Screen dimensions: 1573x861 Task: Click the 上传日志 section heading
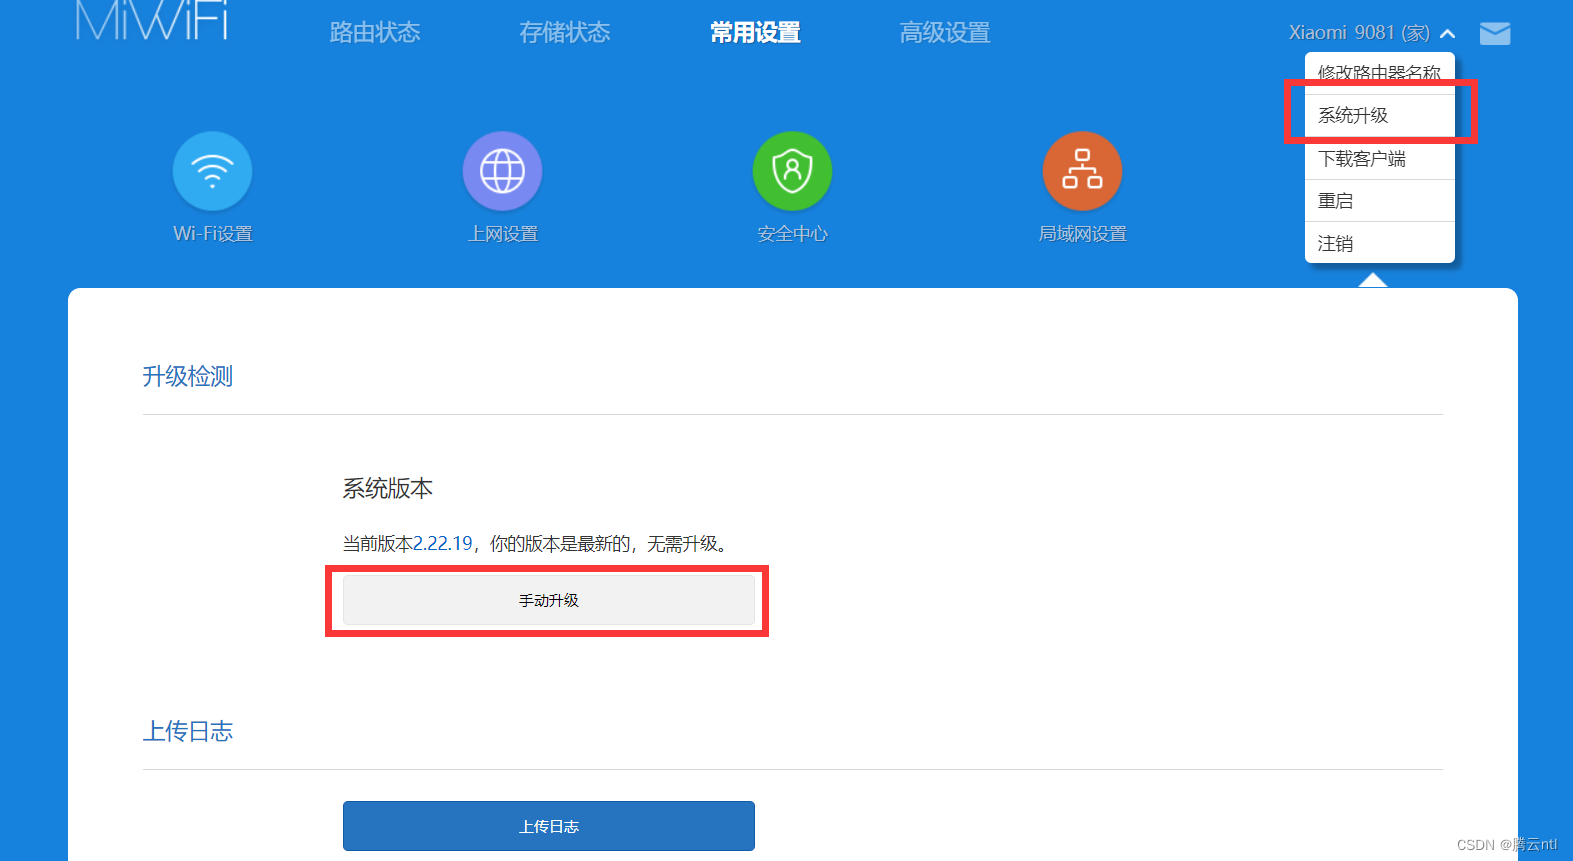tap(188, 731)
